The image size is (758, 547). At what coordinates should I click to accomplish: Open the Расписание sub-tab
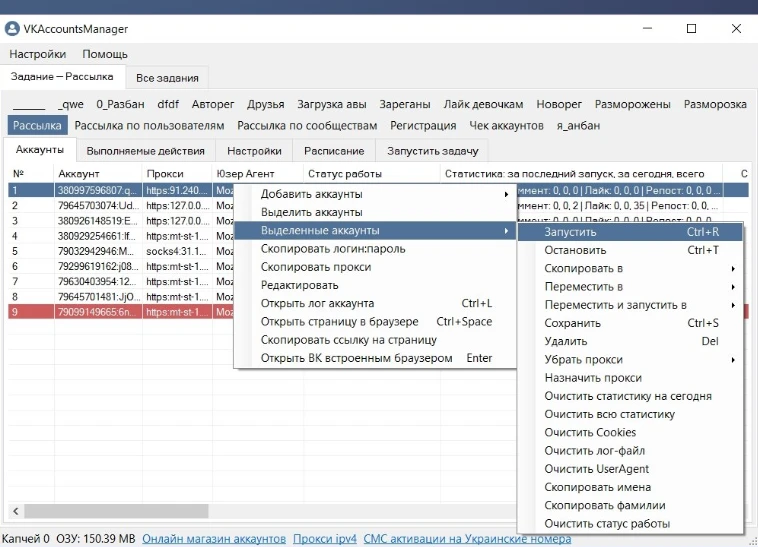coord(334,151)
